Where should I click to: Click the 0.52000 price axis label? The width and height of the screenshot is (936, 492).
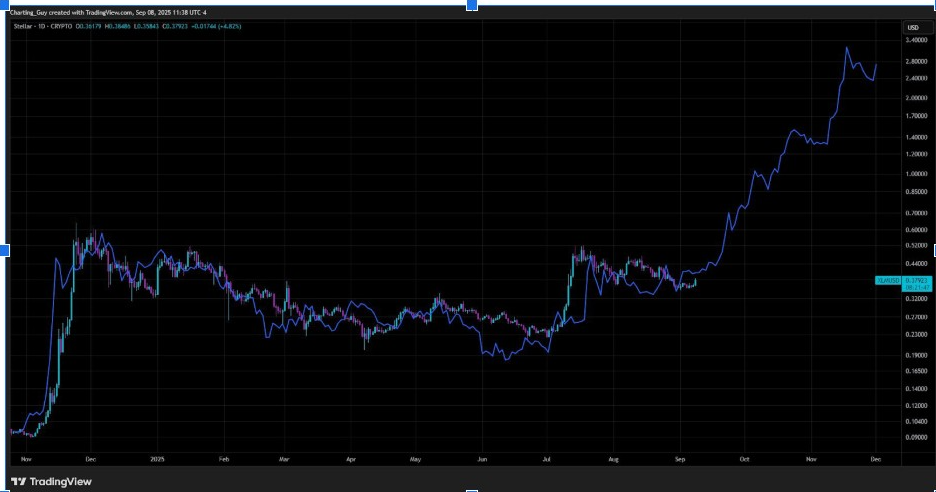pos(916,245)
